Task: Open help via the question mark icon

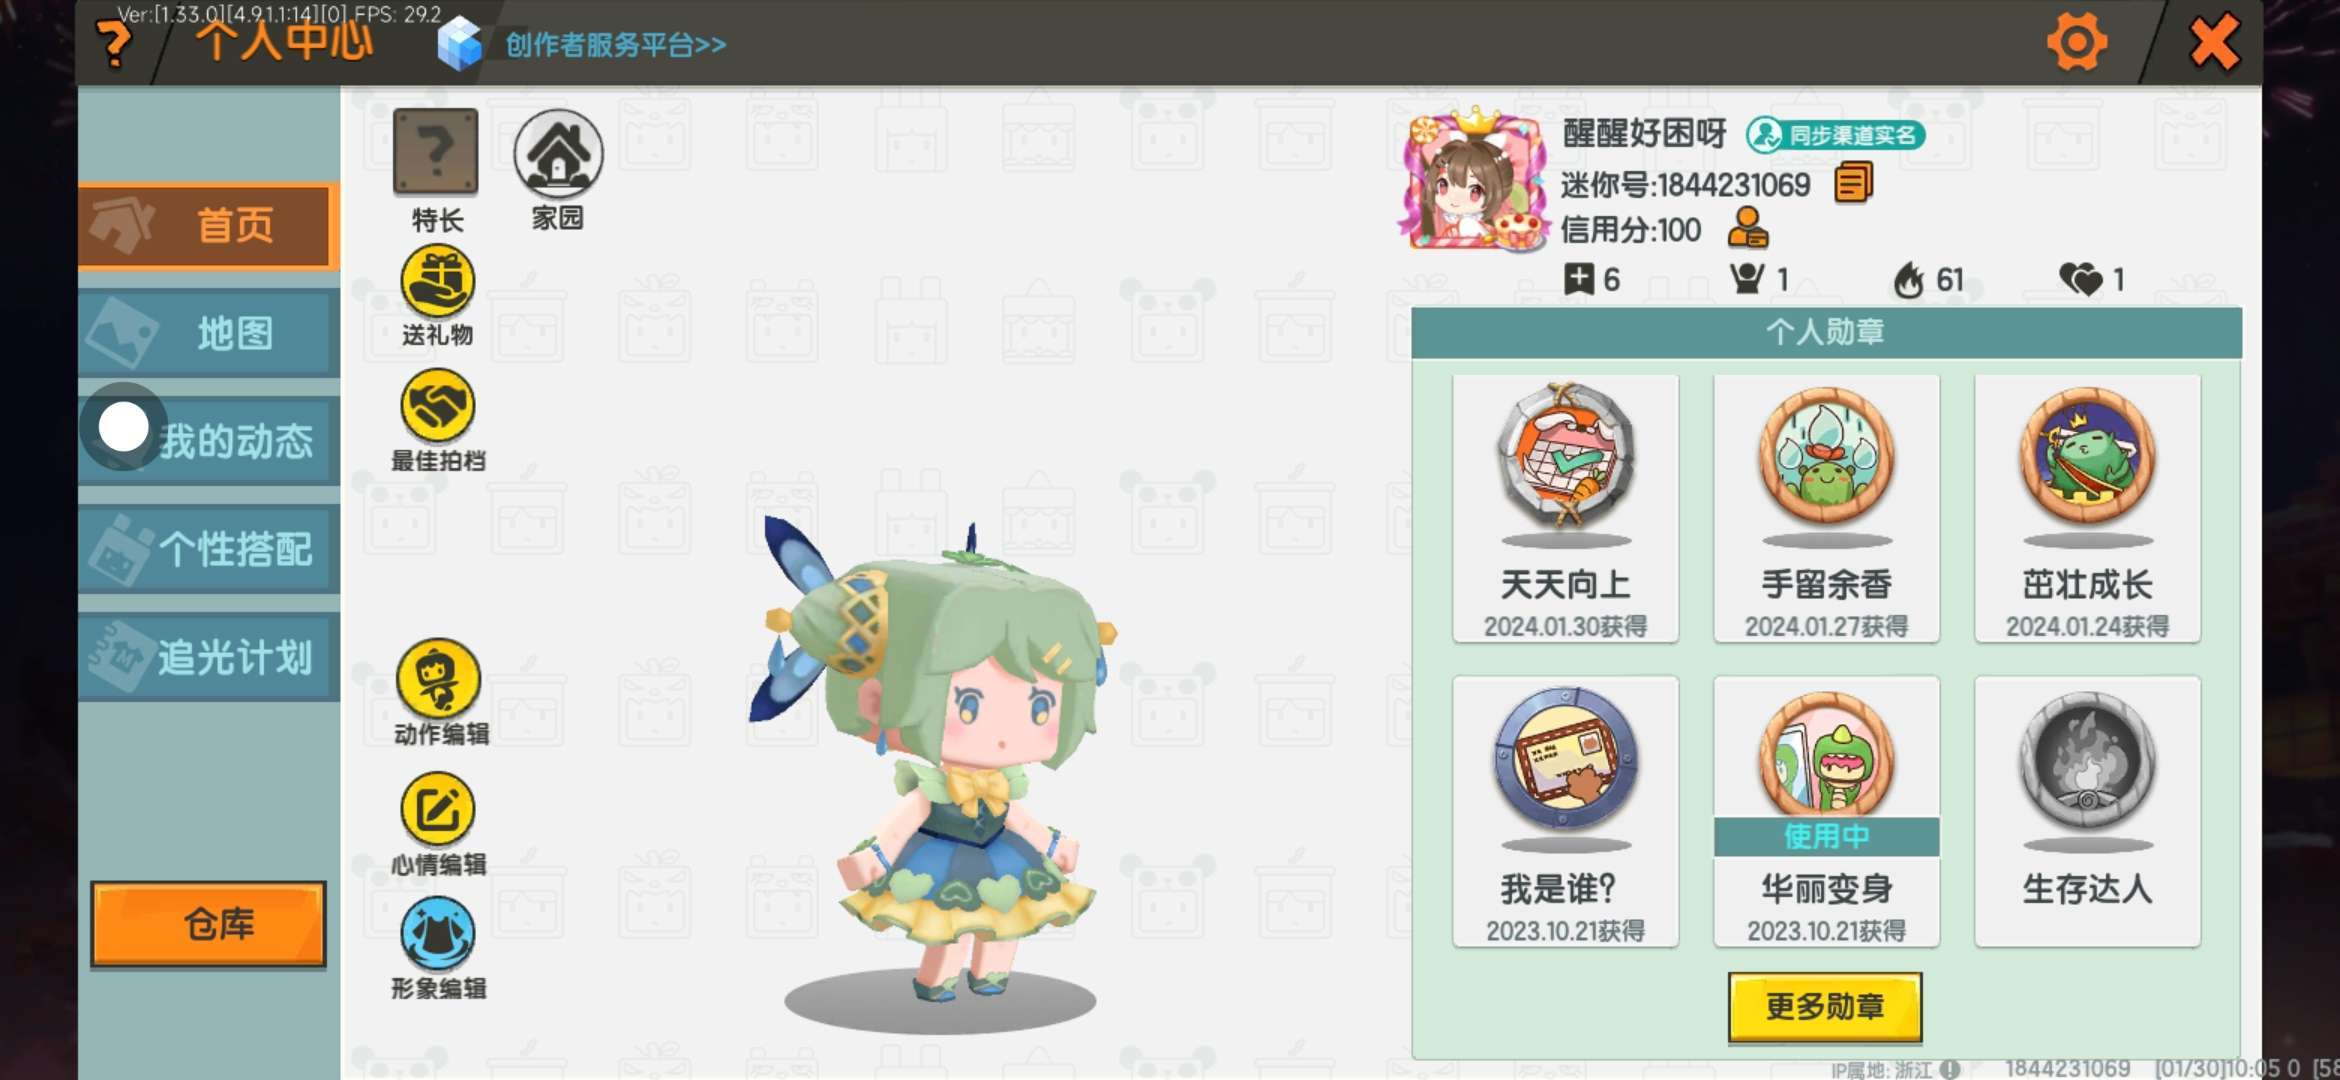Action: click(114, 43)
